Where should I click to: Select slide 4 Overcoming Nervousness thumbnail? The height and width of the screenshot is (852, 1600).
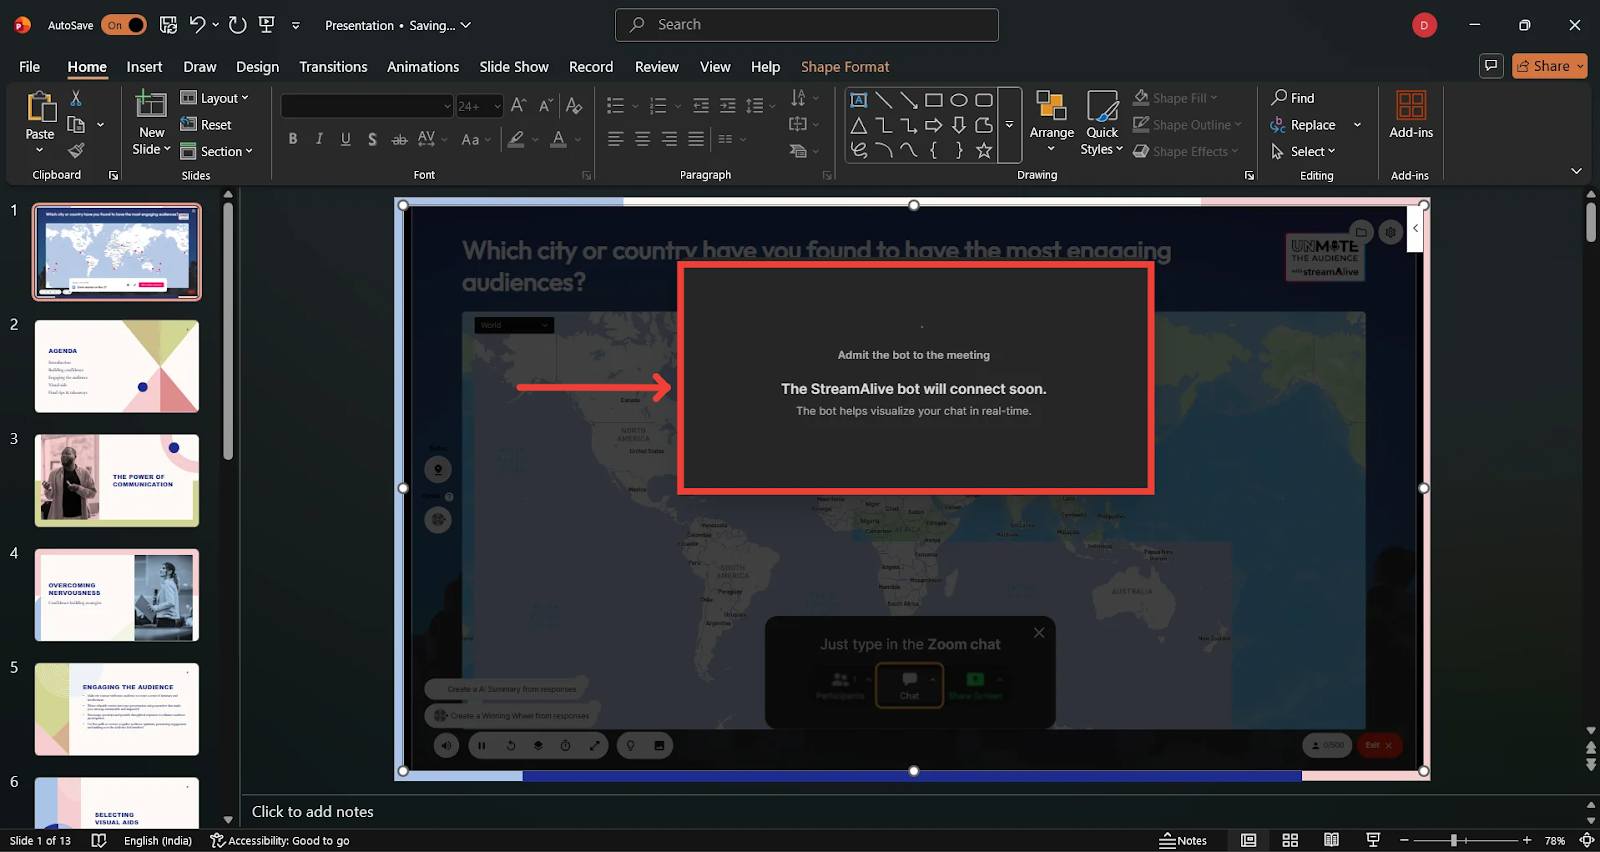(117, 595)
